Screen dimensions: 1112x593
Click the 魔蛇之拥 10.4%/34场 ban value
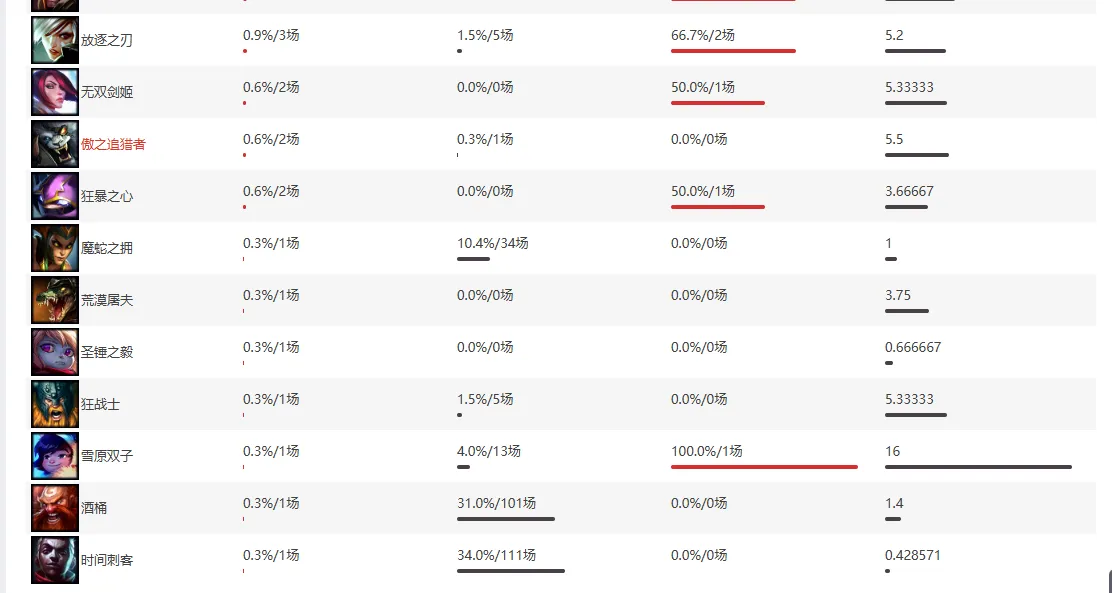493,243
